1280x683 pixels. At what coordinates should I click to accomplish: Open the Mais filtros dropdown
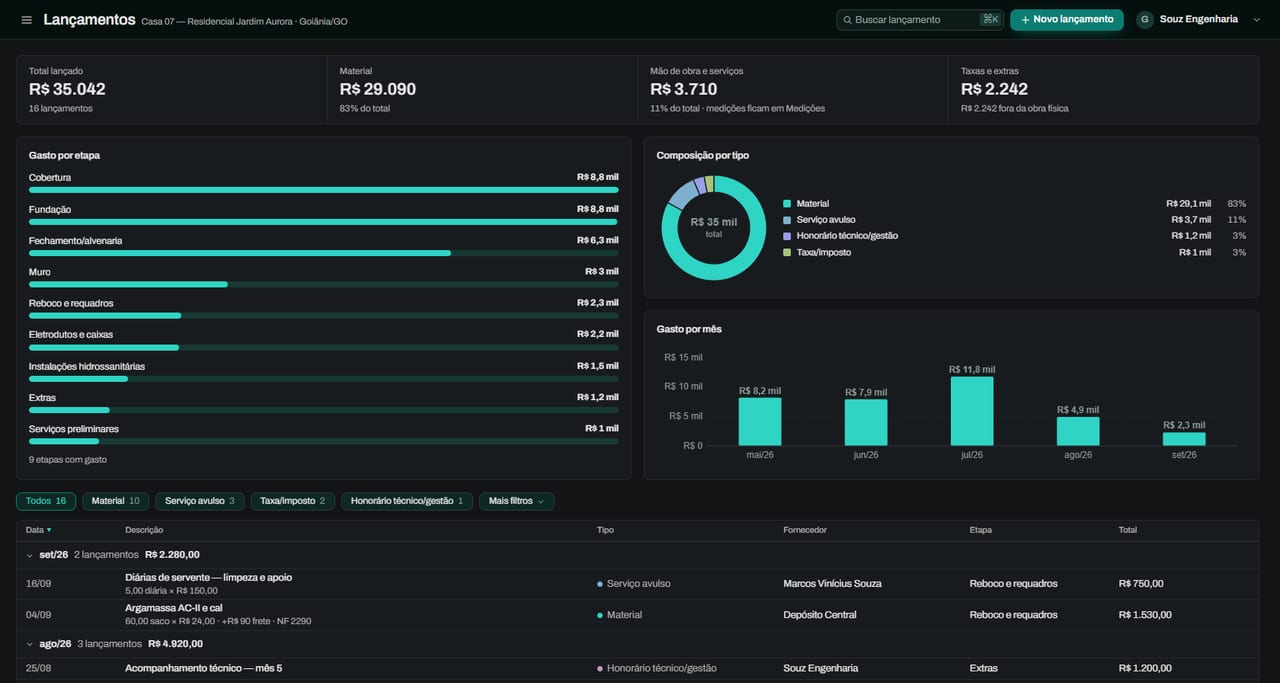[516, 501]
